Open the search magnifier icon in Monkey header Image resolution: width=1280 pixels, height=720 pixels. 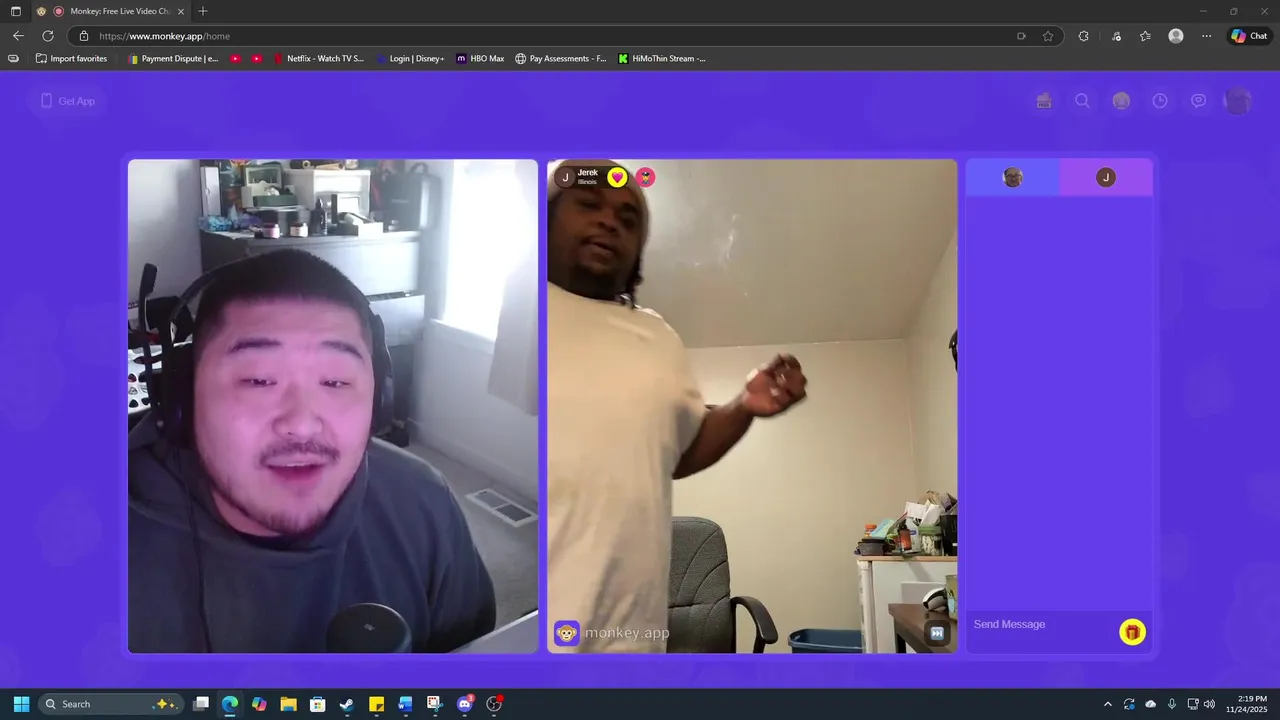click(1082, 101)
